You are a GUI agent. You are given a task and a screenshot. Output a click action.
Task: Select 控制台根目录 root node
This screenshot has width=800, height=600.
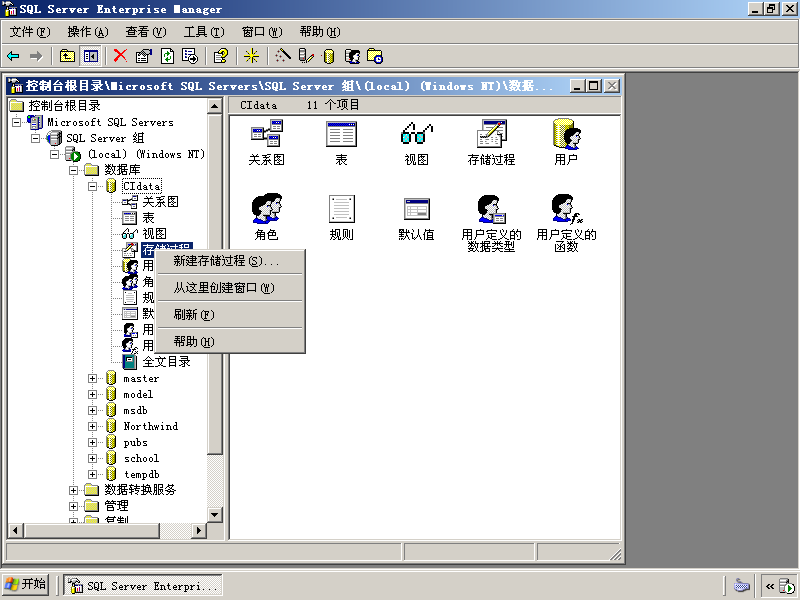coord(64,106)
